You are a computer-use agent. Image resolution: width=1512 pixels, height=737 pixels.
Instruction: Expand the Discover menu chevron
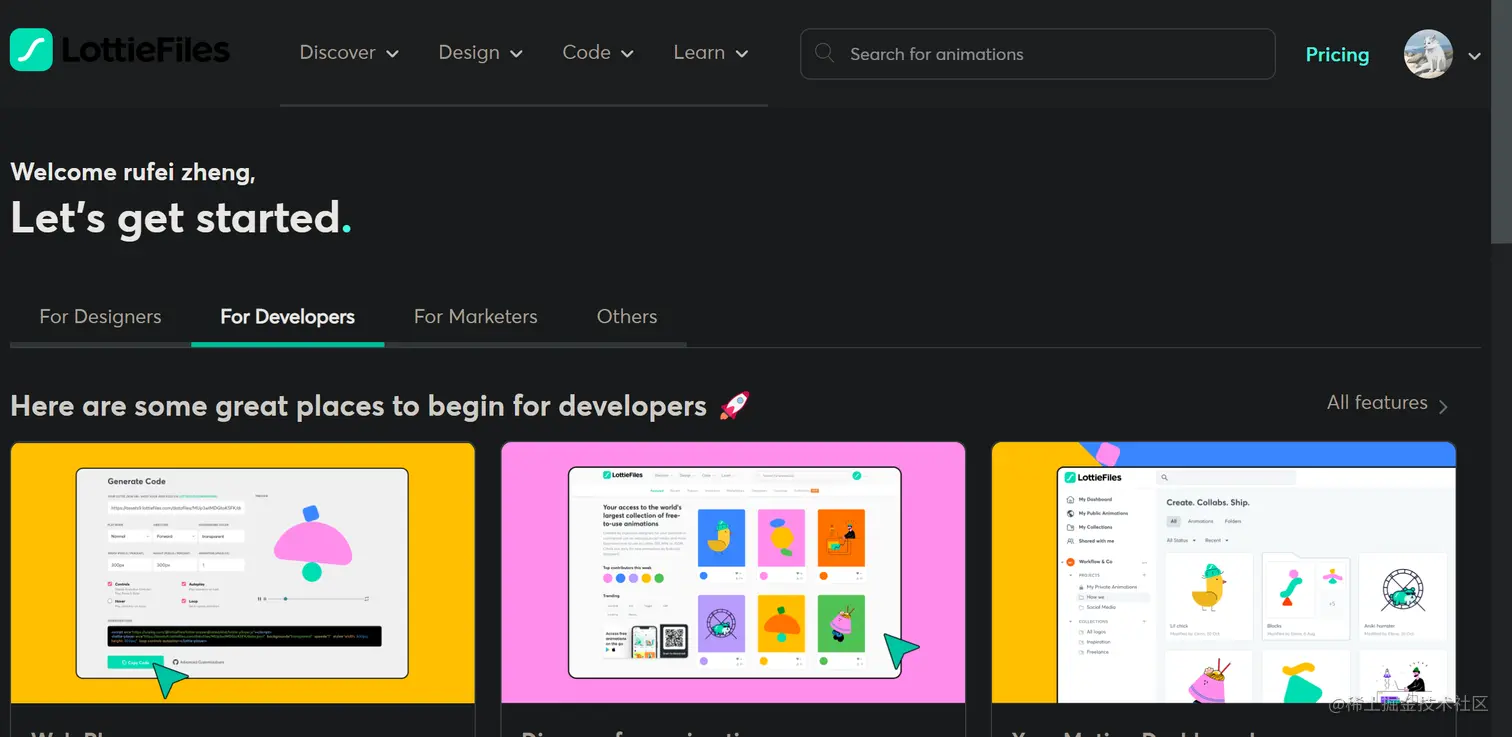coord(393,54)
